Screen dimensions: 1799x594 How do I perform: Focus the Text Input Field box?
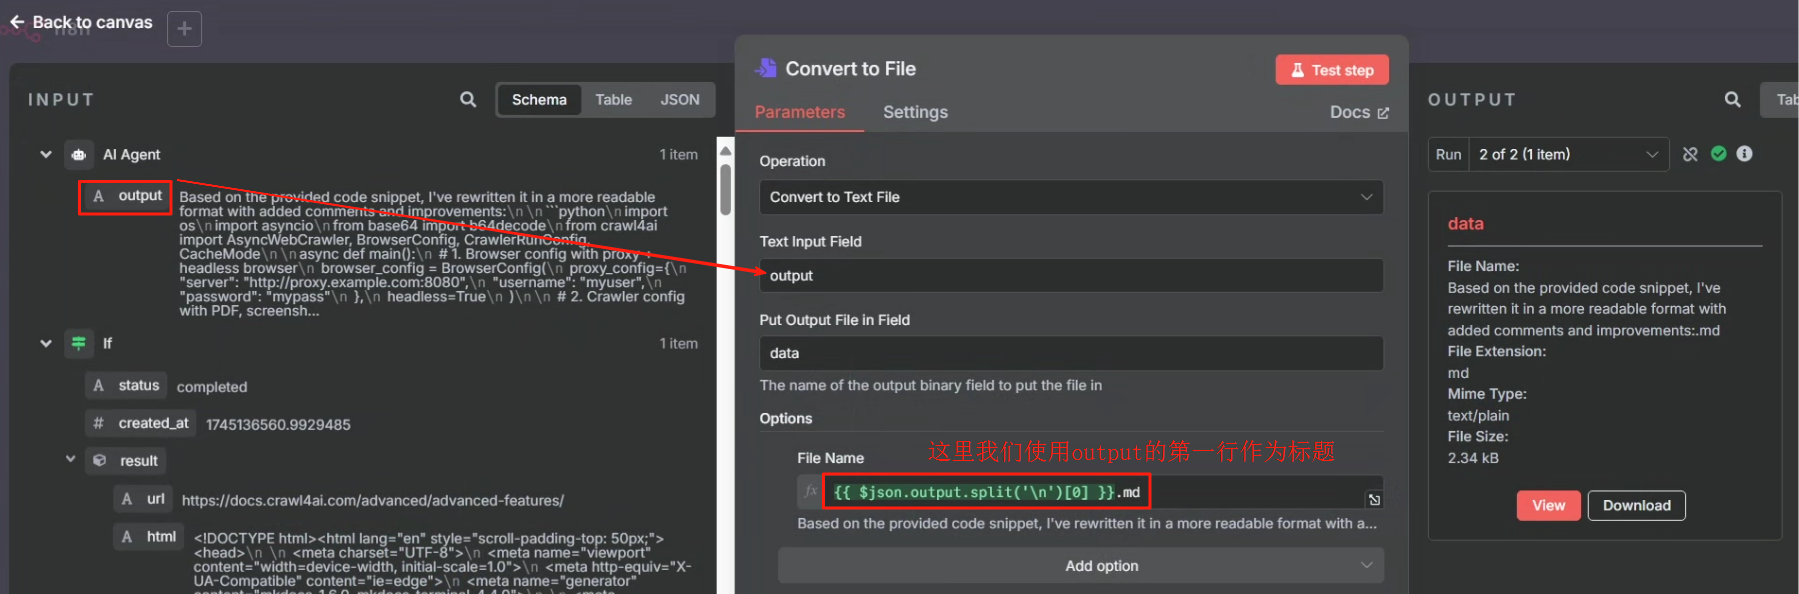1071,275
